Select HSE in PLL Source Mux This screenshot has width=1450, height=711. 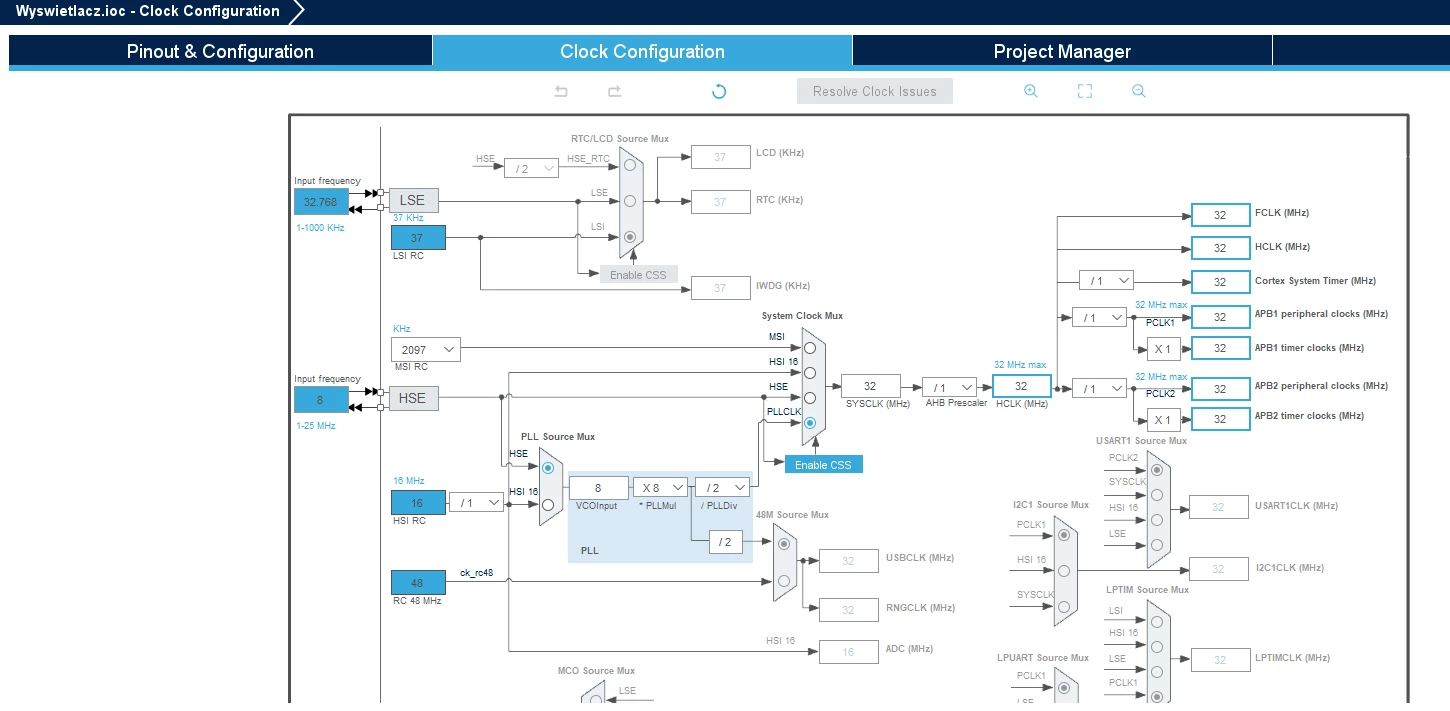coord(548,468)
